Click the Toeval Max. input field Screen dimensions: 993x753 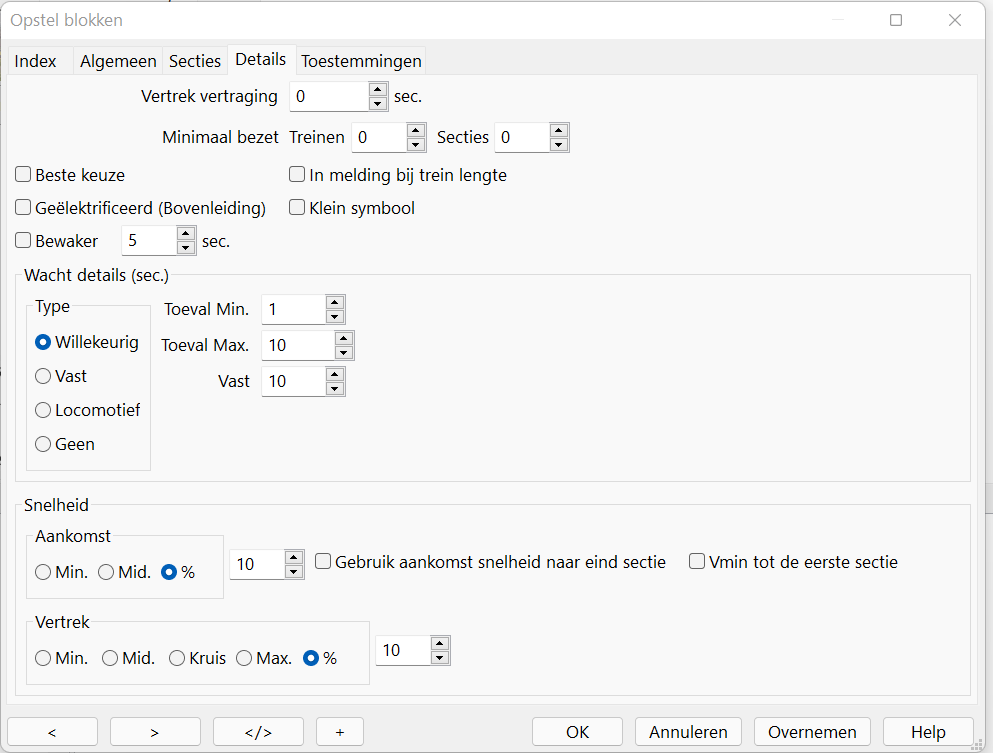click(297, 345)
